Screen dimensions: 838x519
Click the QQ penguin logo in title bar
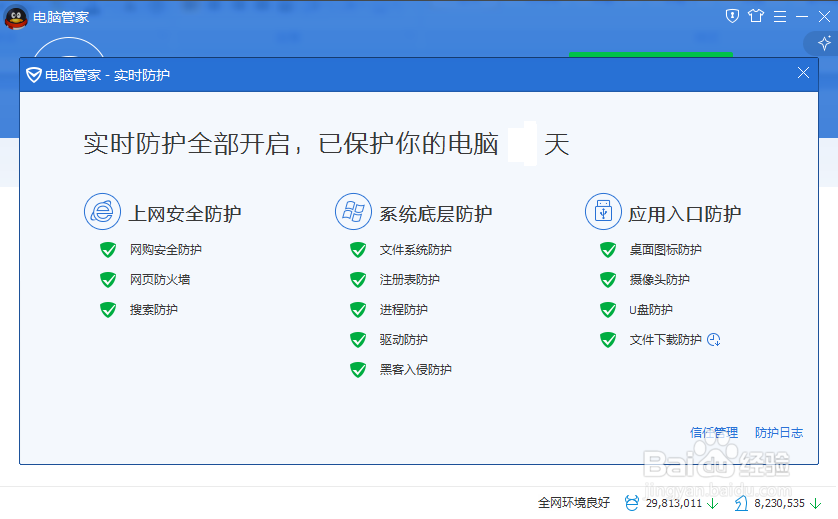coord(16,17)
